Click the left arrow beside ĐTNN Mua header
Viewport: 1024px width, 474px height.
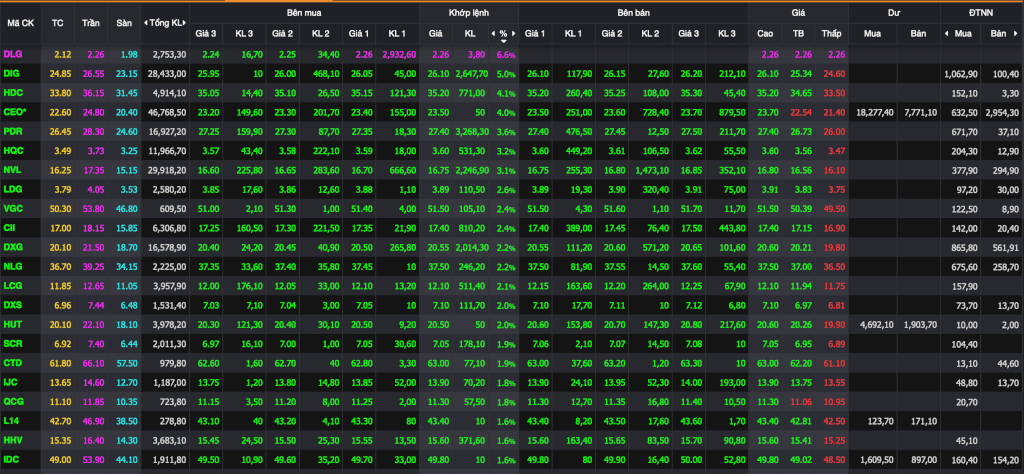947,33
